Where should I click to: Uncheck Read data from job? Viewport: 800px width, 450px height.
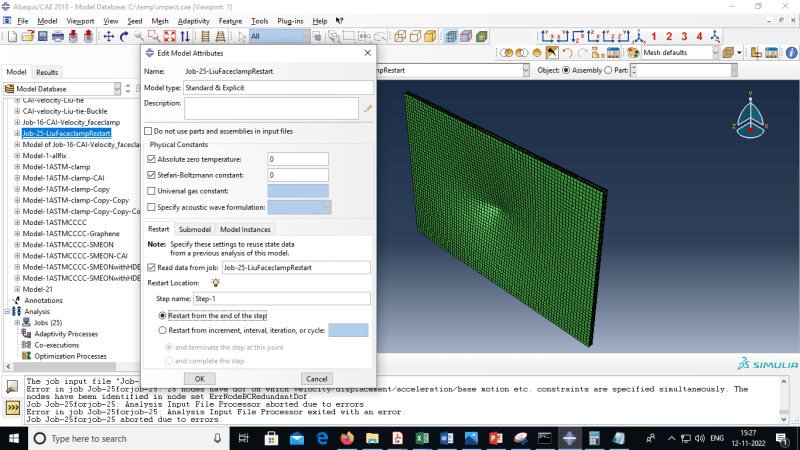click(151, 267)
